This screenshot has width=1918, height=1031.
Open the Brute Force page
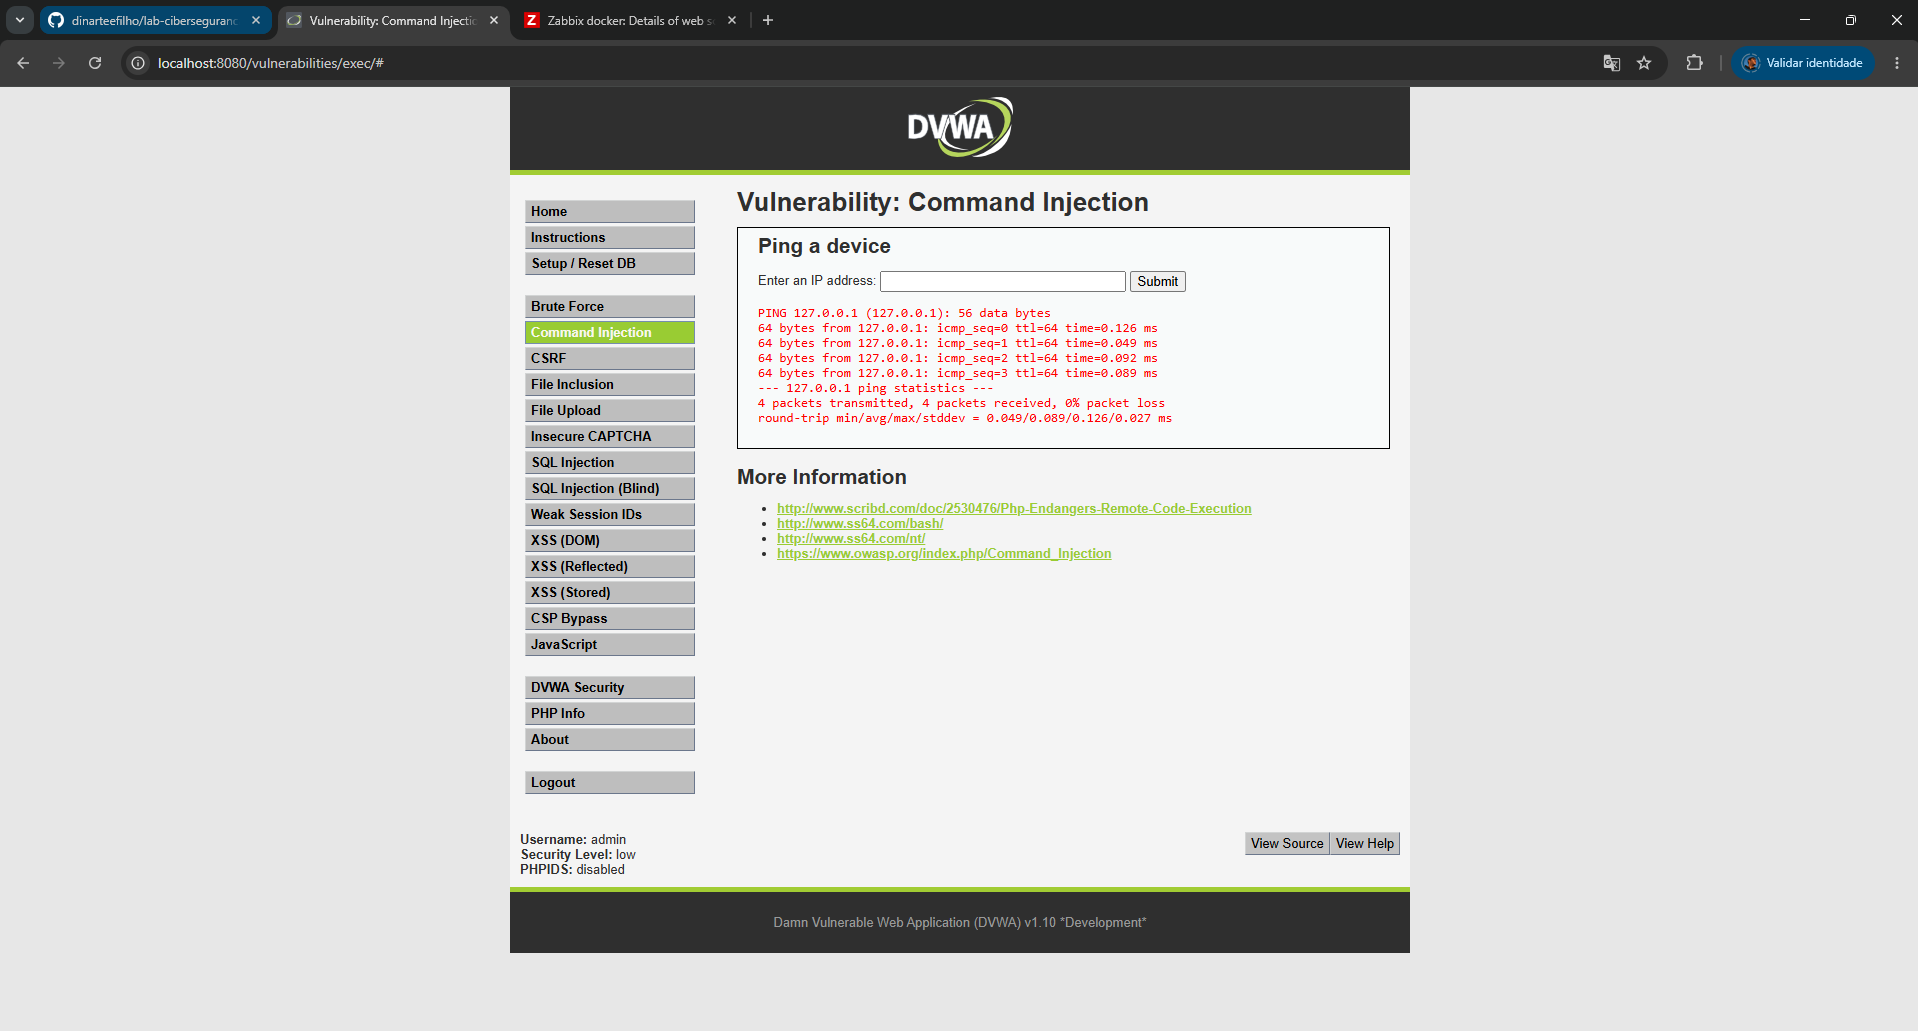610,306
